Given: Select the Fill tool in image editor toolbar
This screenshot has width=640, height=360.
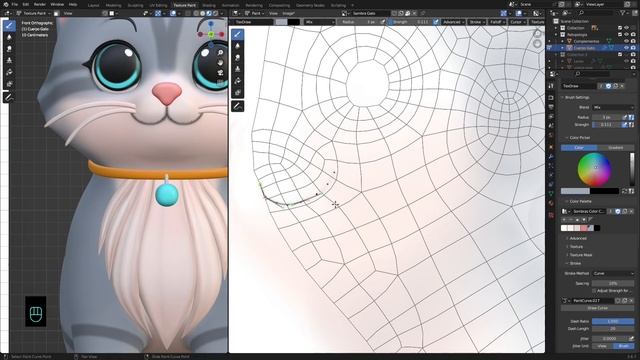Looking at the screenshot, I should point(237,81).
